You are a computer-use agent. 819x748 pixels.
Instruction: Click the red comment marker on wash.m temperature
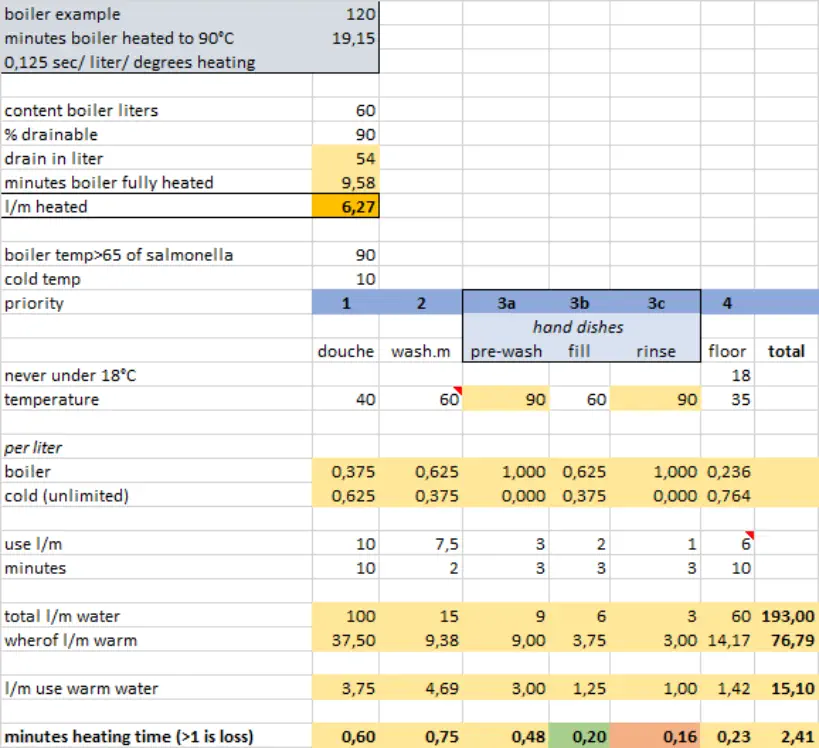[x=458, y=390]
